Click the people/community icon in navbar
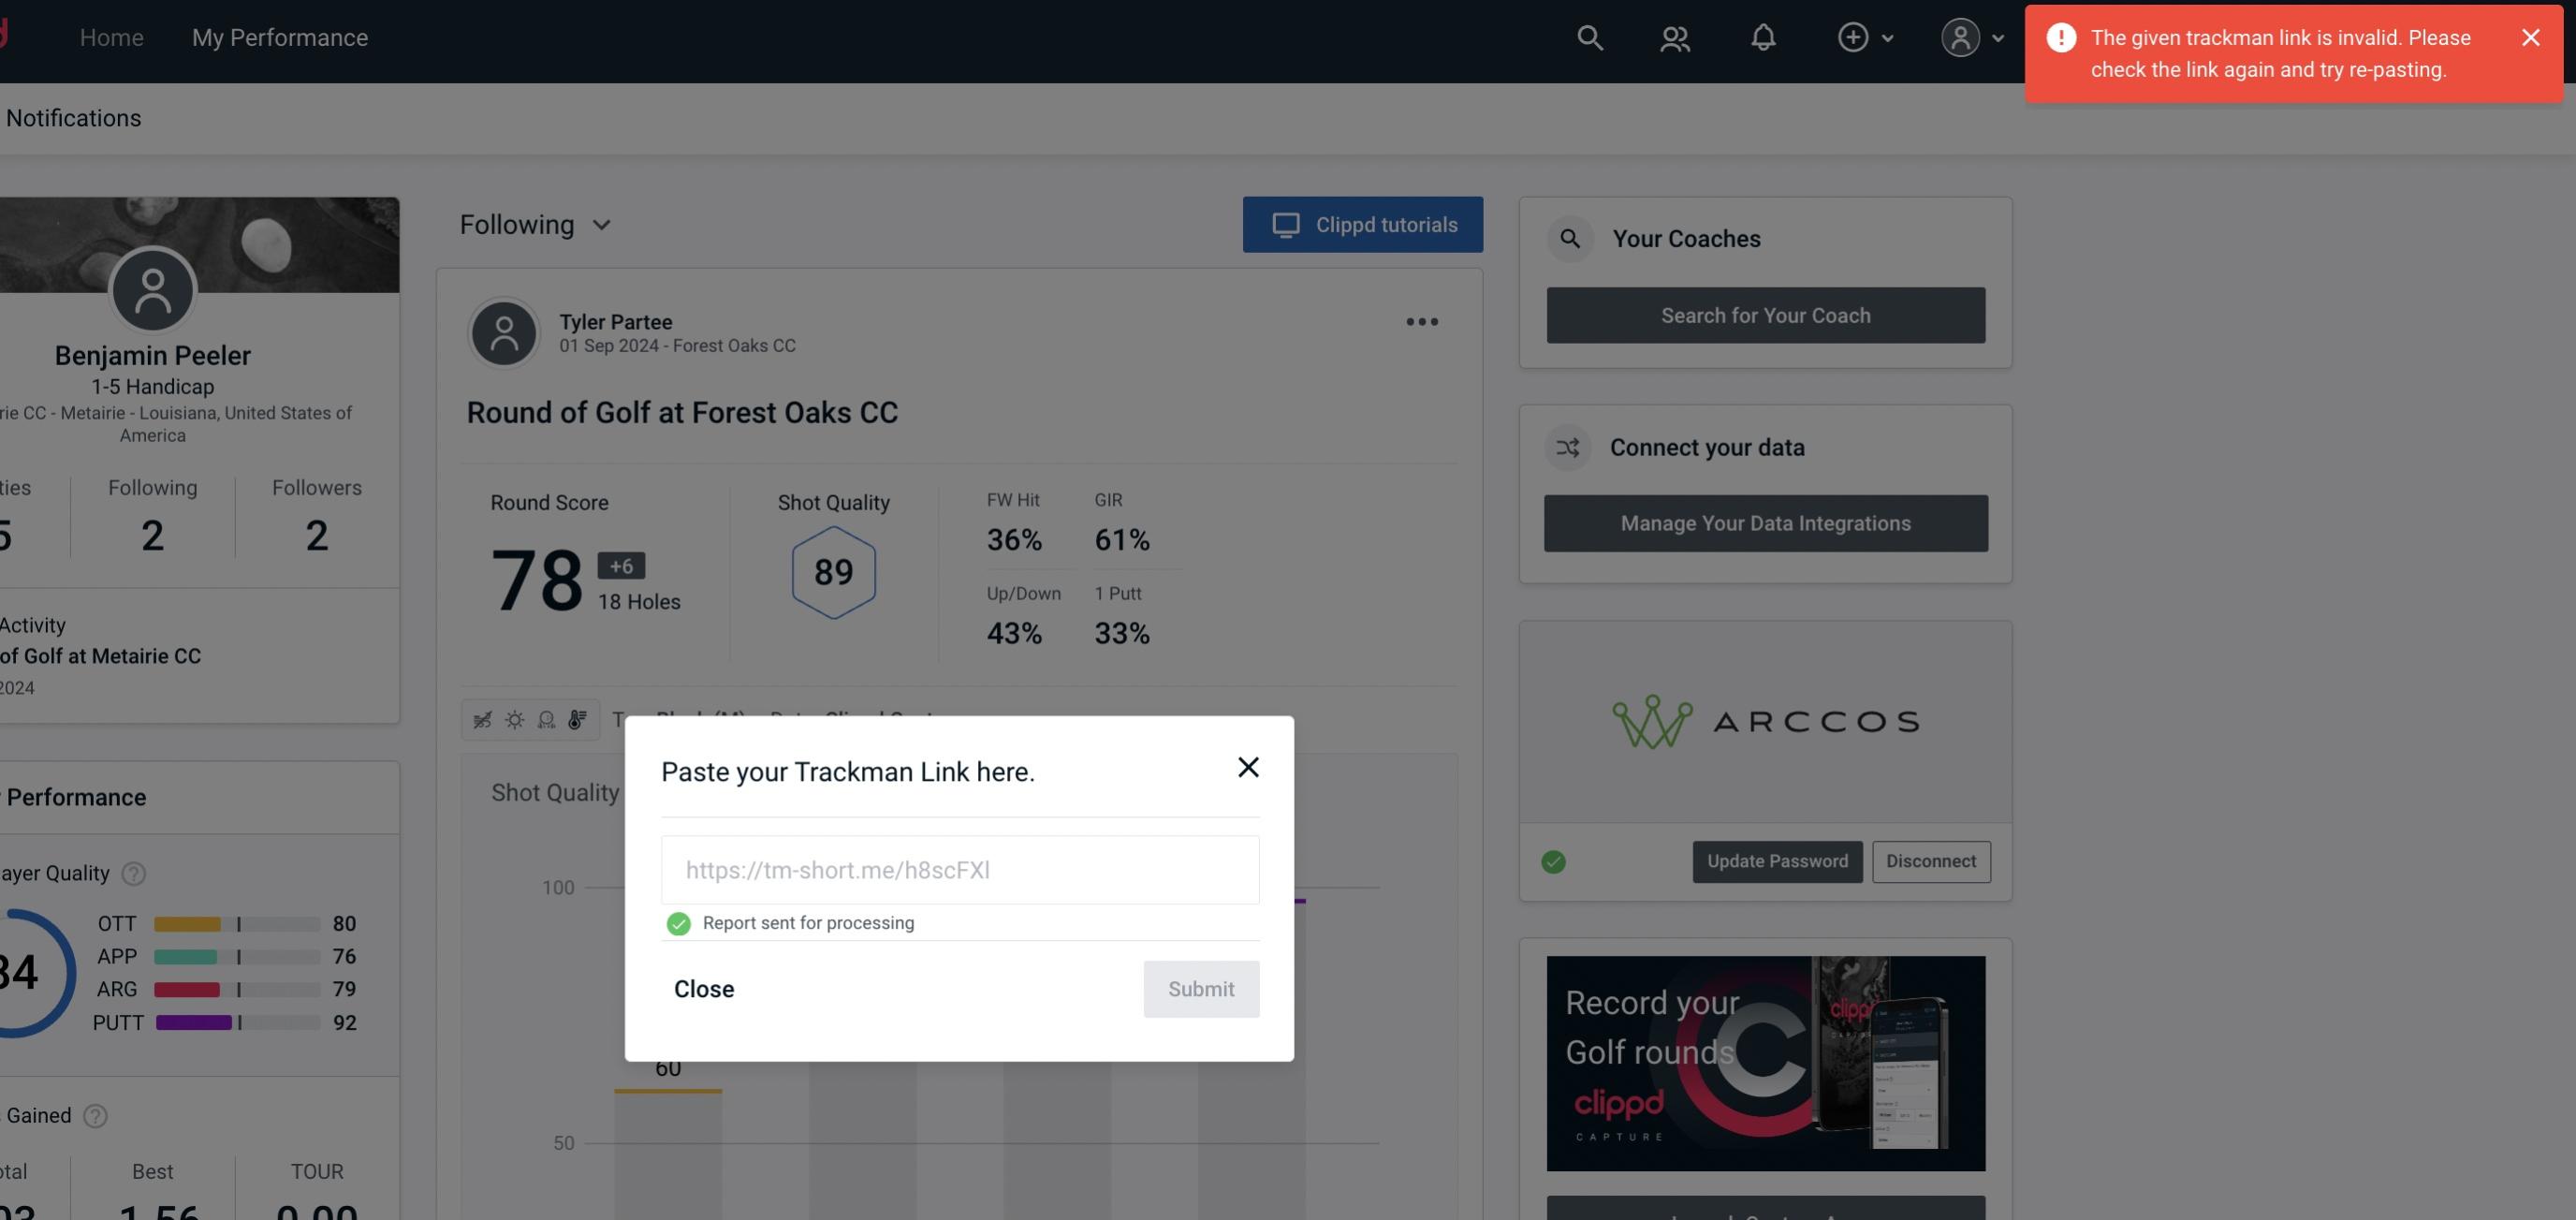The image size is (2576, 1220). click(1674, 37)
